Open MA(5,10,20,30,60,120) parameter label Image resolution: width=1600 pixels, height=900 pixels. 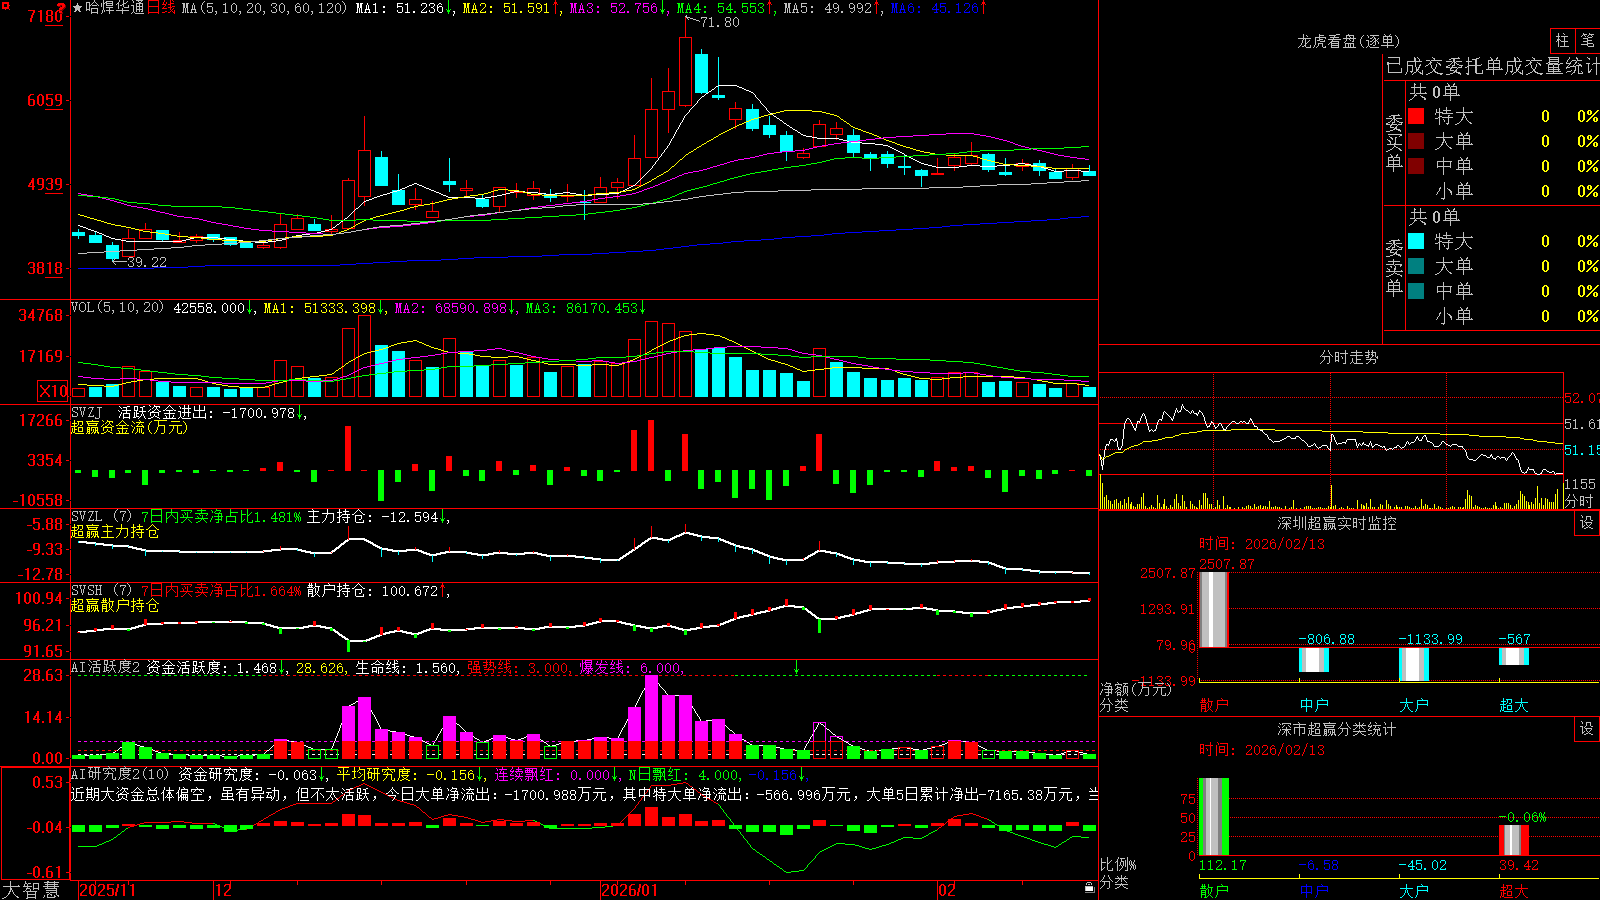[x=265, y=8]
